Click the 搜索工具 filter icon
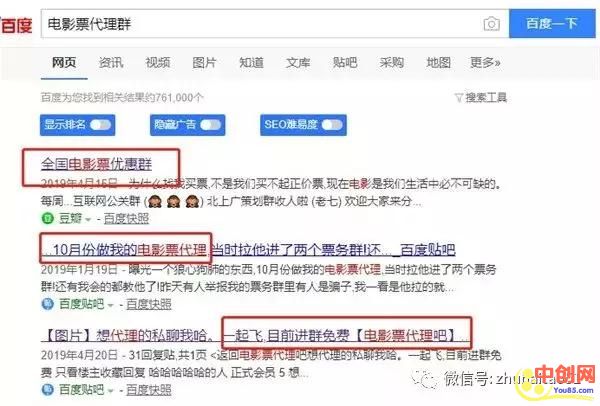The height and width of the screenshot is (406, 600). 458,98
